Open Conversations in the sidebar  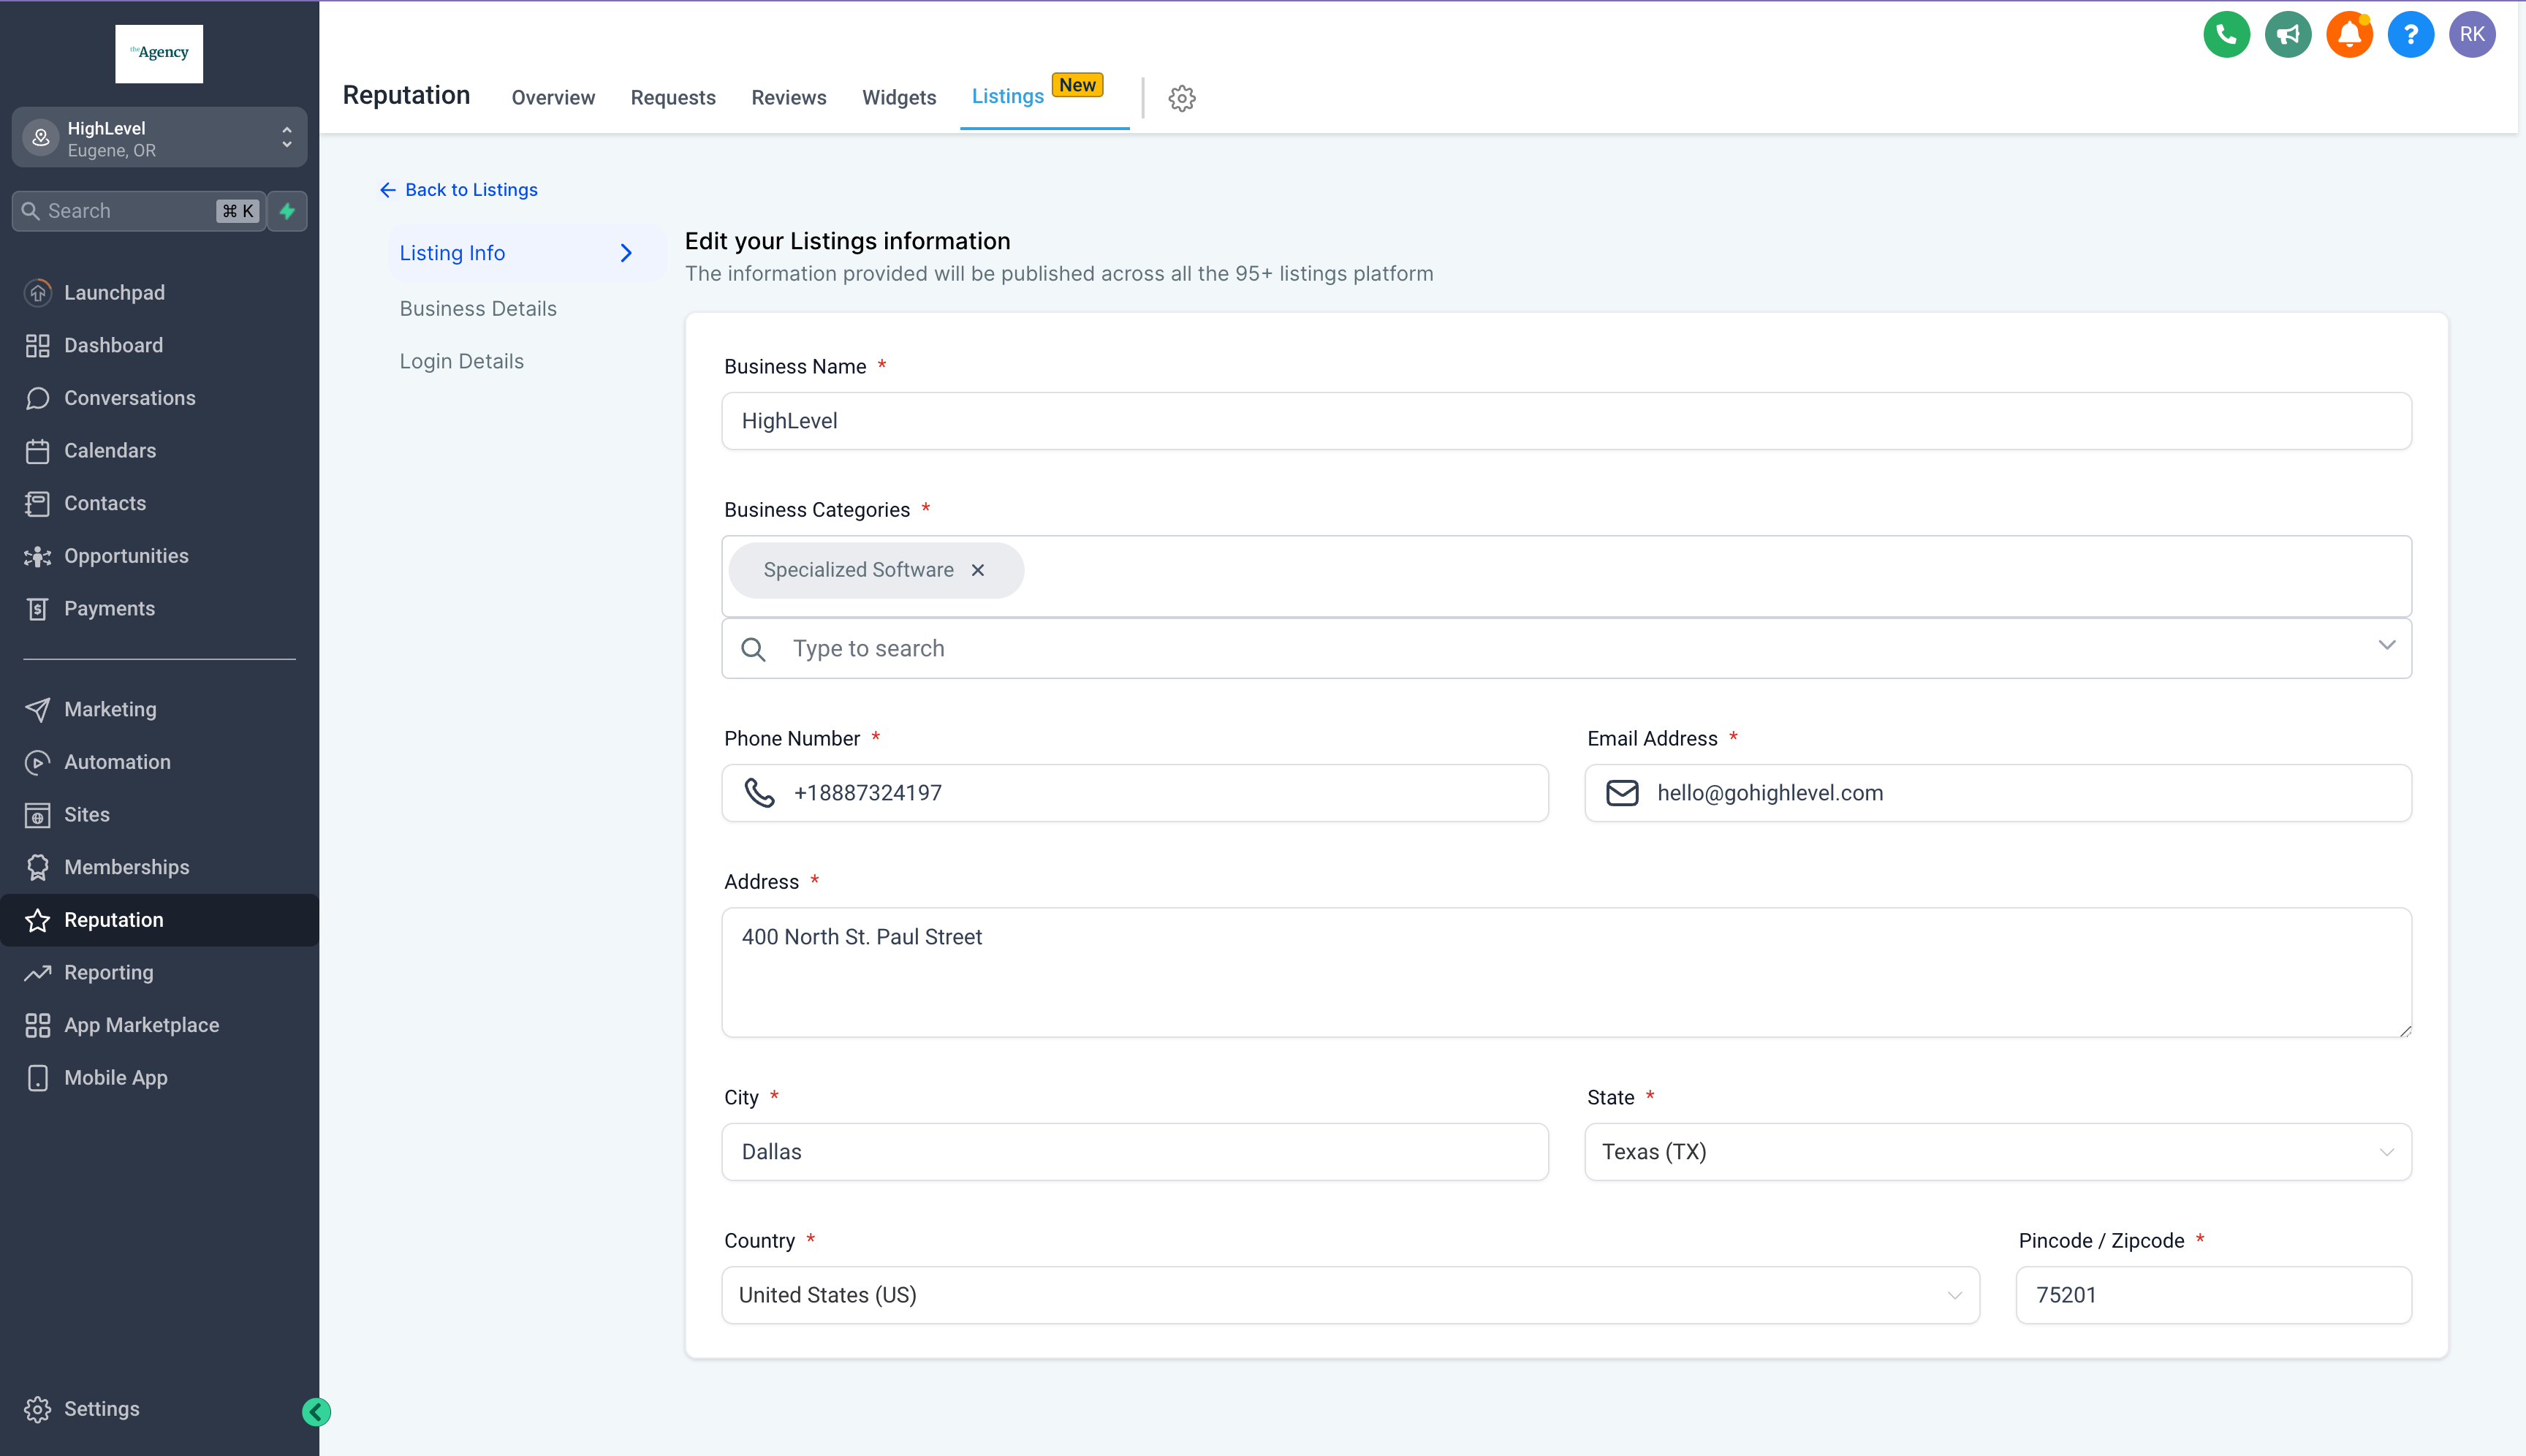coord(159,398)
